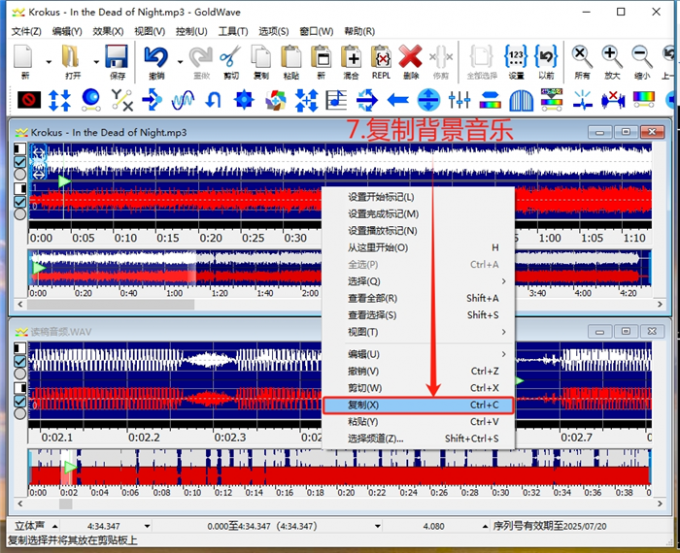Click the Cut (剪切) scissors icon

(x=231, y=57)
